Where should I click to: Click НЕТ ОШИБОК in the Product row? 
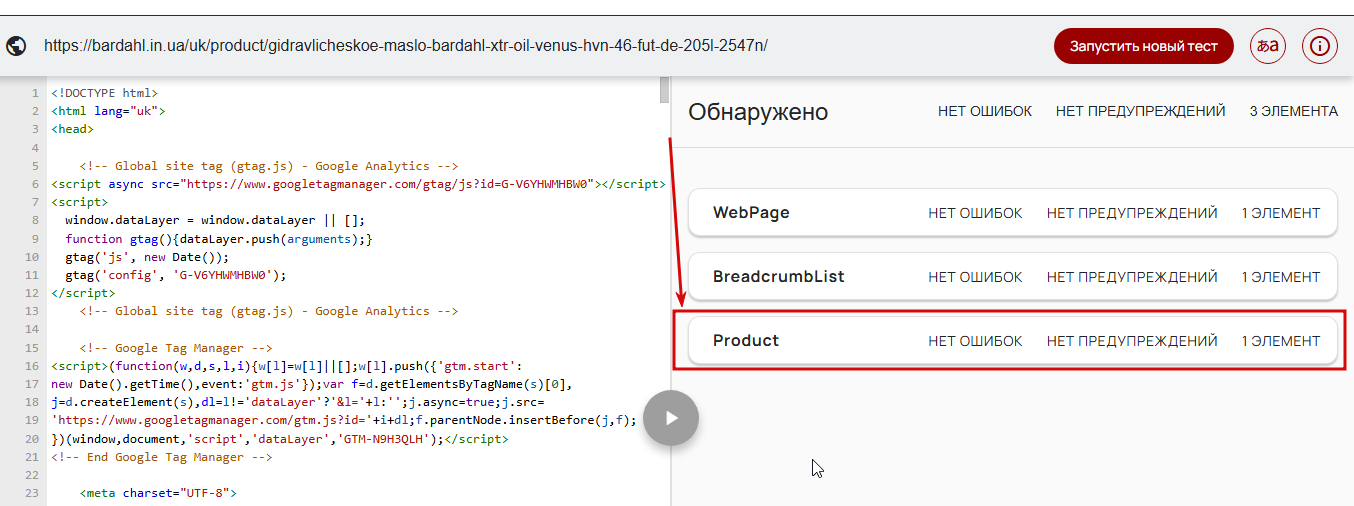[976, 341]
